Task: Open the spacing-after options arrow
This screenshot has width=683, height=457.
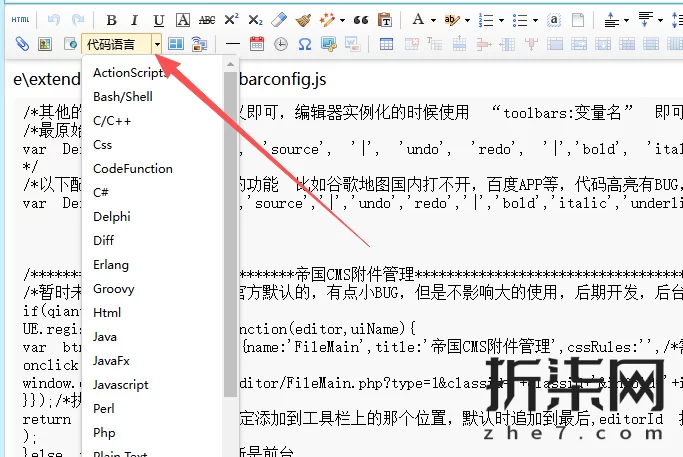Action: point(660,20)
